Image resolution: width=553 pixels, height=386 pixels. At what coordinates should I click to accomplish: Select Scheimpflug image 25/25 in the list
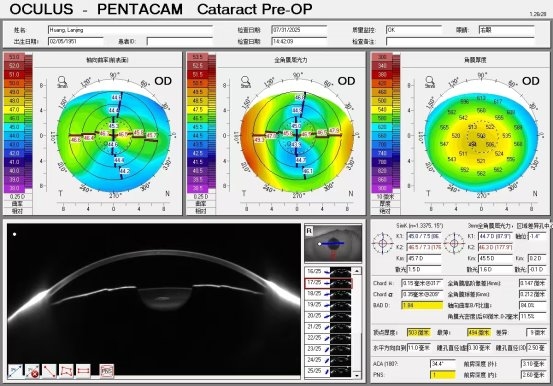[x=328, y=371]
